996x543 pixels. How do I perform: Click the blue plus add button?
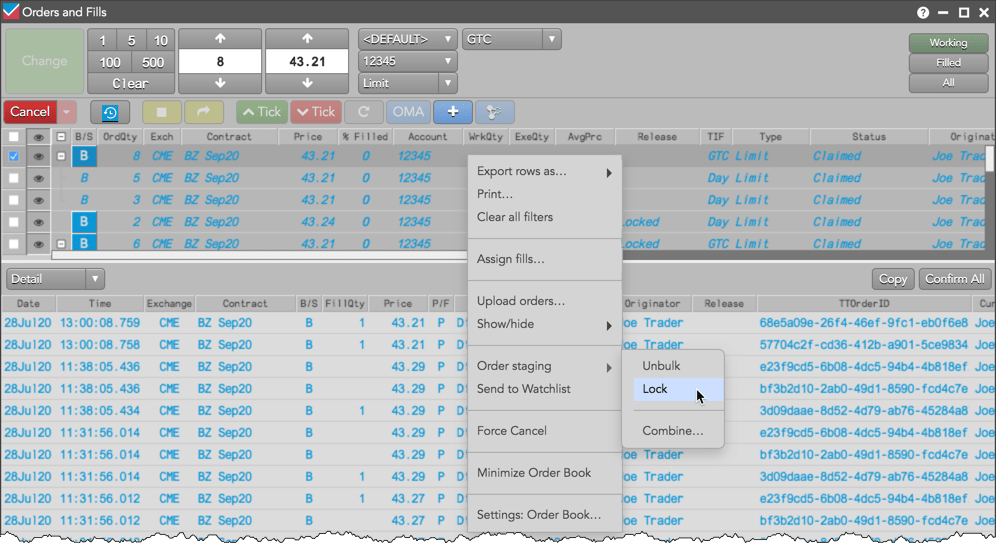pos(453,112)
